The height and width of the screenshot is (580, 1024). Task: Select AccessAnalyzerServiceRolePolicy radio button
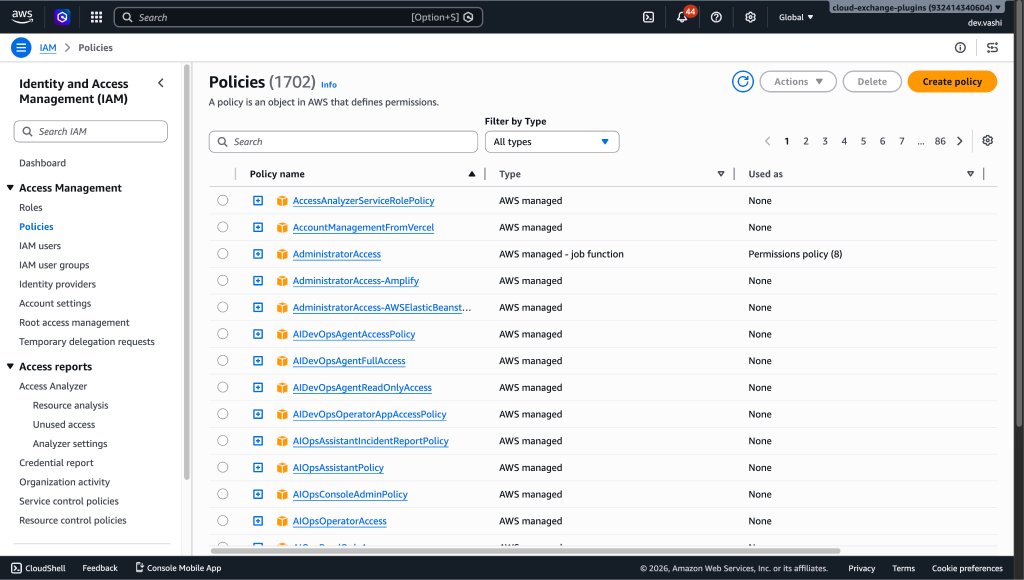(223, 201)
